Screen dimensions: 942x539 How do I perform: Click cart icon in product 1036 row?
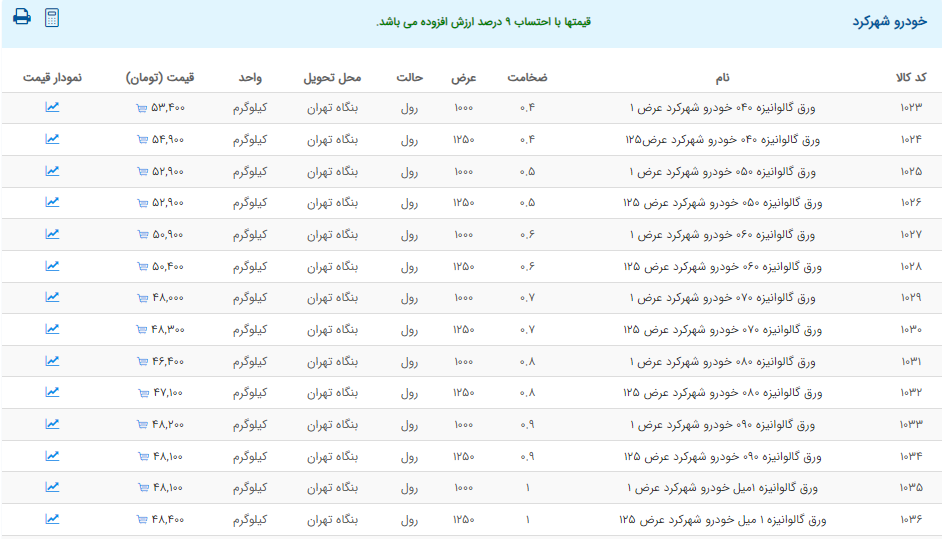point(141,520)
